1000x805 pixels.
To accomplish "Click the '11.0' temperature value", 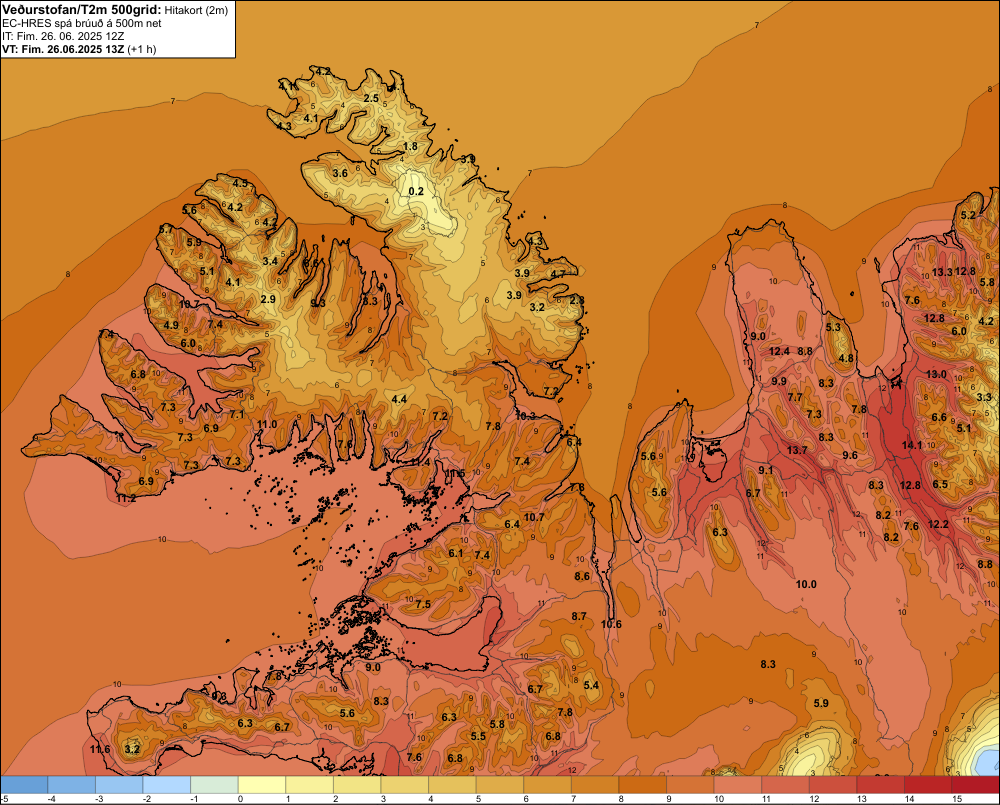I will coord(267,424).
